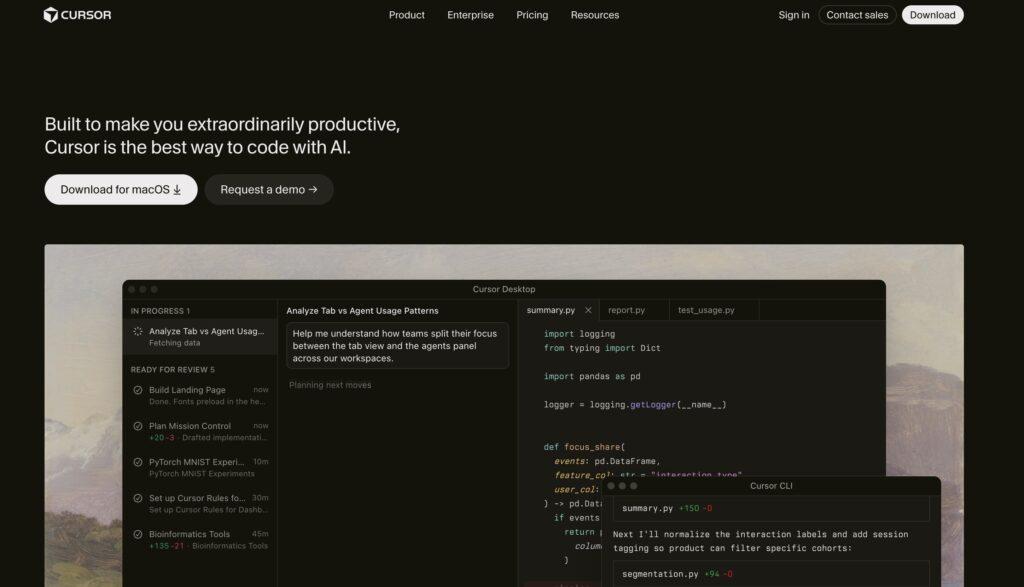The height and width of the screenshot is (587, 1024).
Task: Click Download for macOS button
Action: click(x=121, y=189)
